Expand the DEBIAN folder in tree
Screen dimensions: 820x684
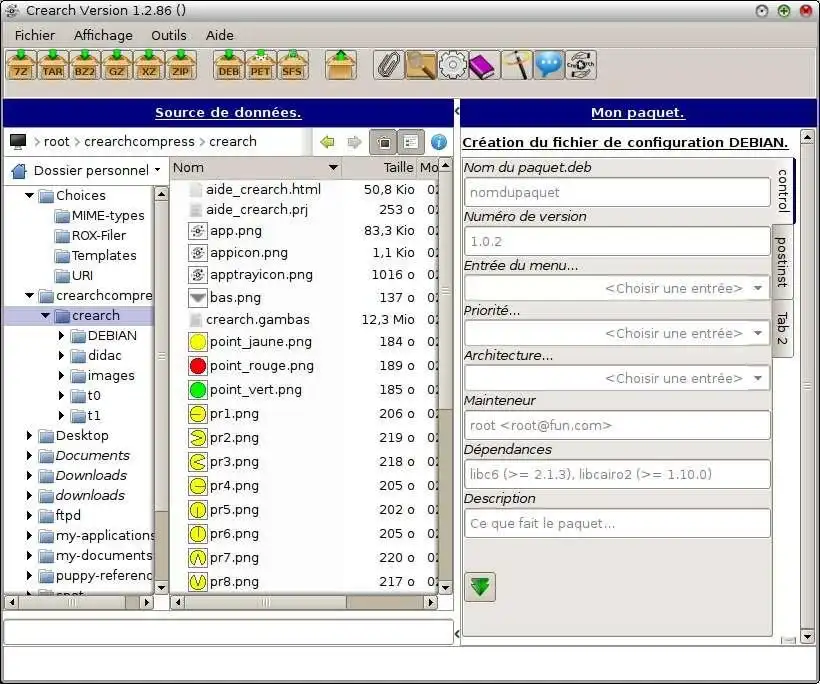(62, 336)
